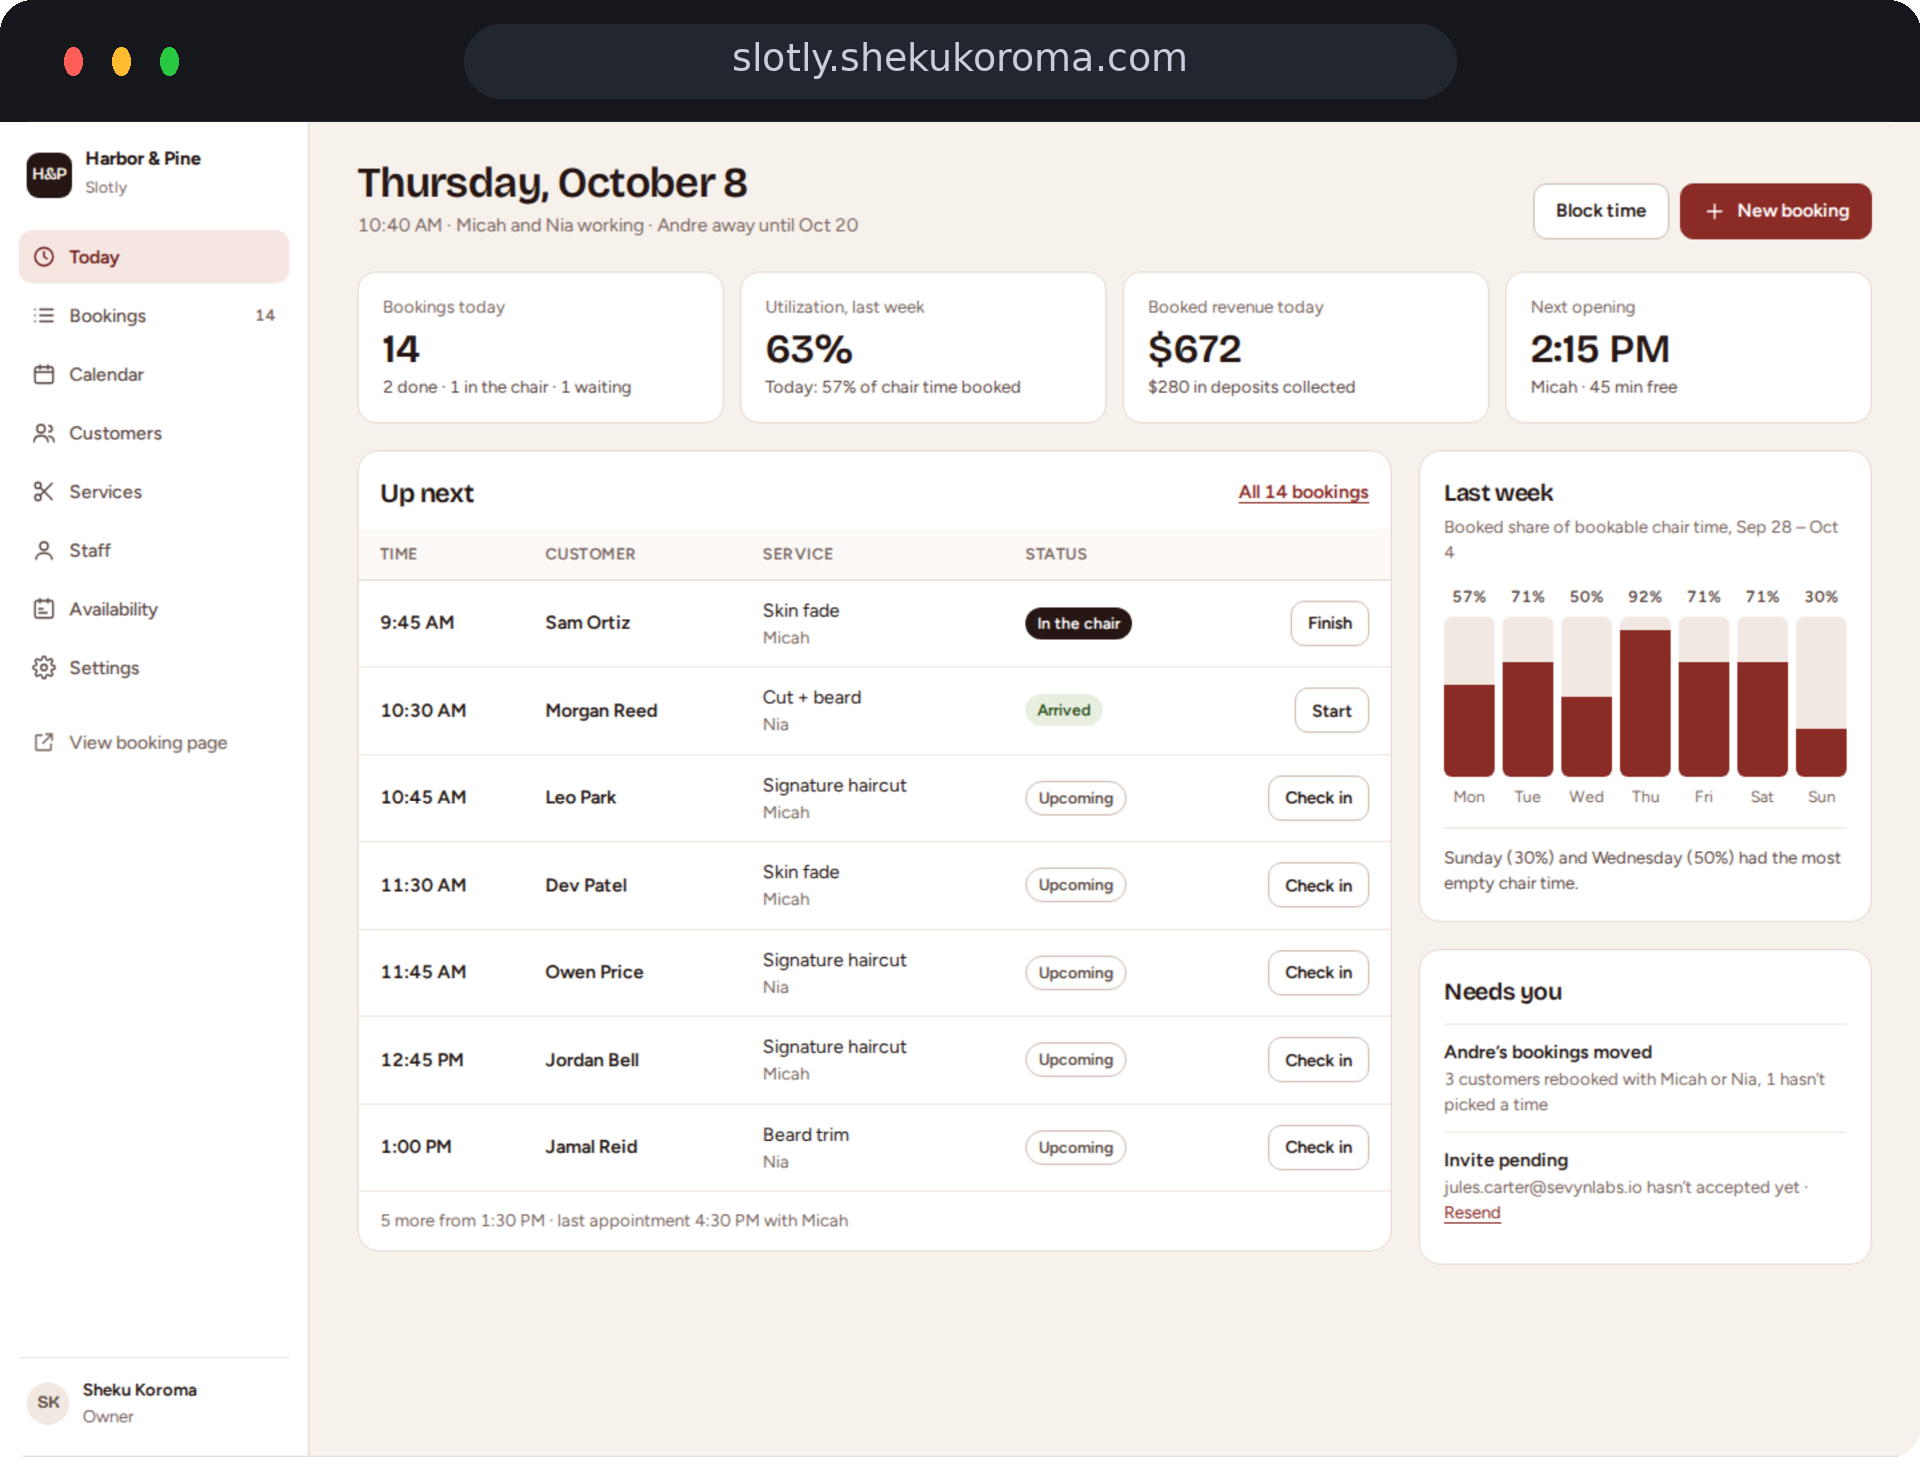Click the browser address bar

click(960, 60)
